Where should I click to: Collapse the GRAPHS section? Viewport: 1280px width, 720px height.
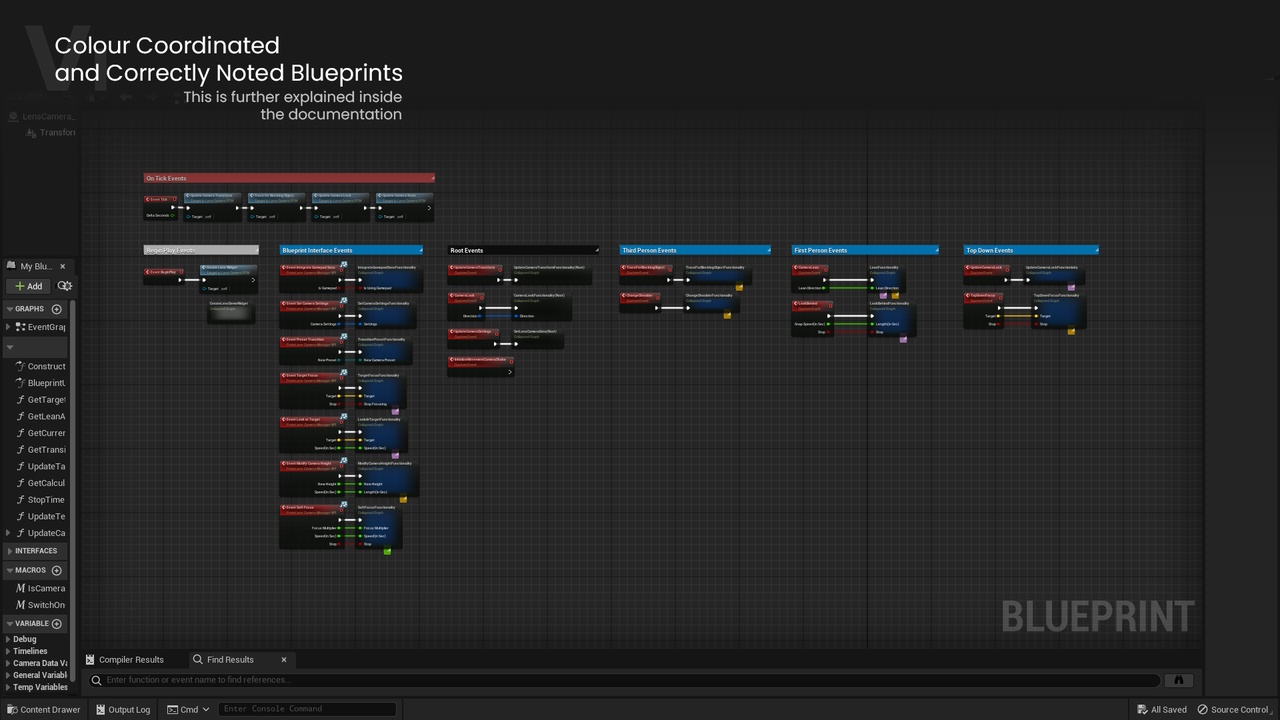point(9,309)
